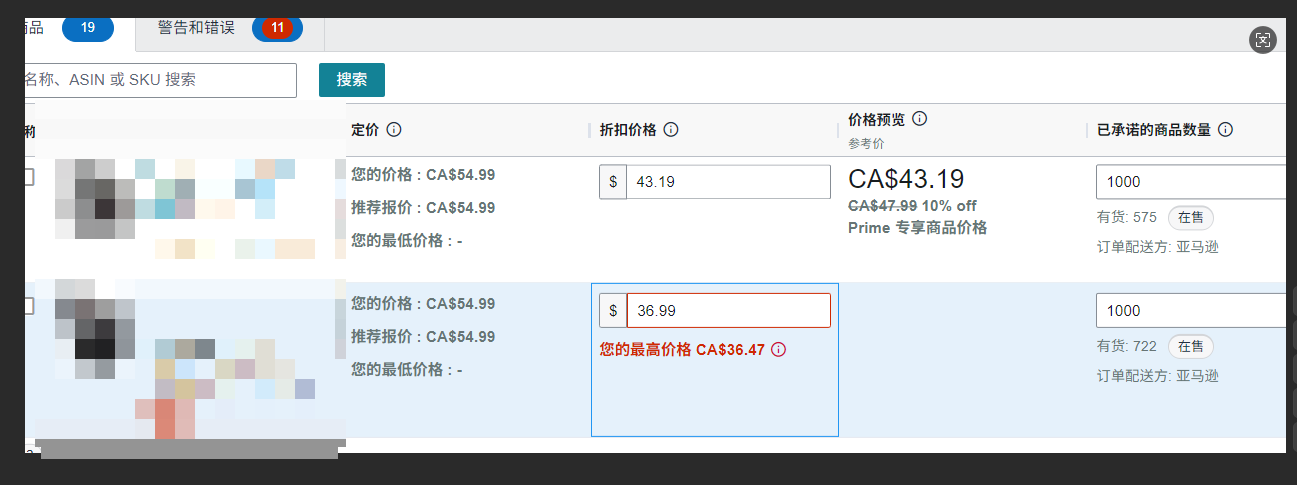The height and width of the screenshot is (485, 1297).
Task: Focus the 名称、ASIN 或 SKU search field
Action: [160, 80]
